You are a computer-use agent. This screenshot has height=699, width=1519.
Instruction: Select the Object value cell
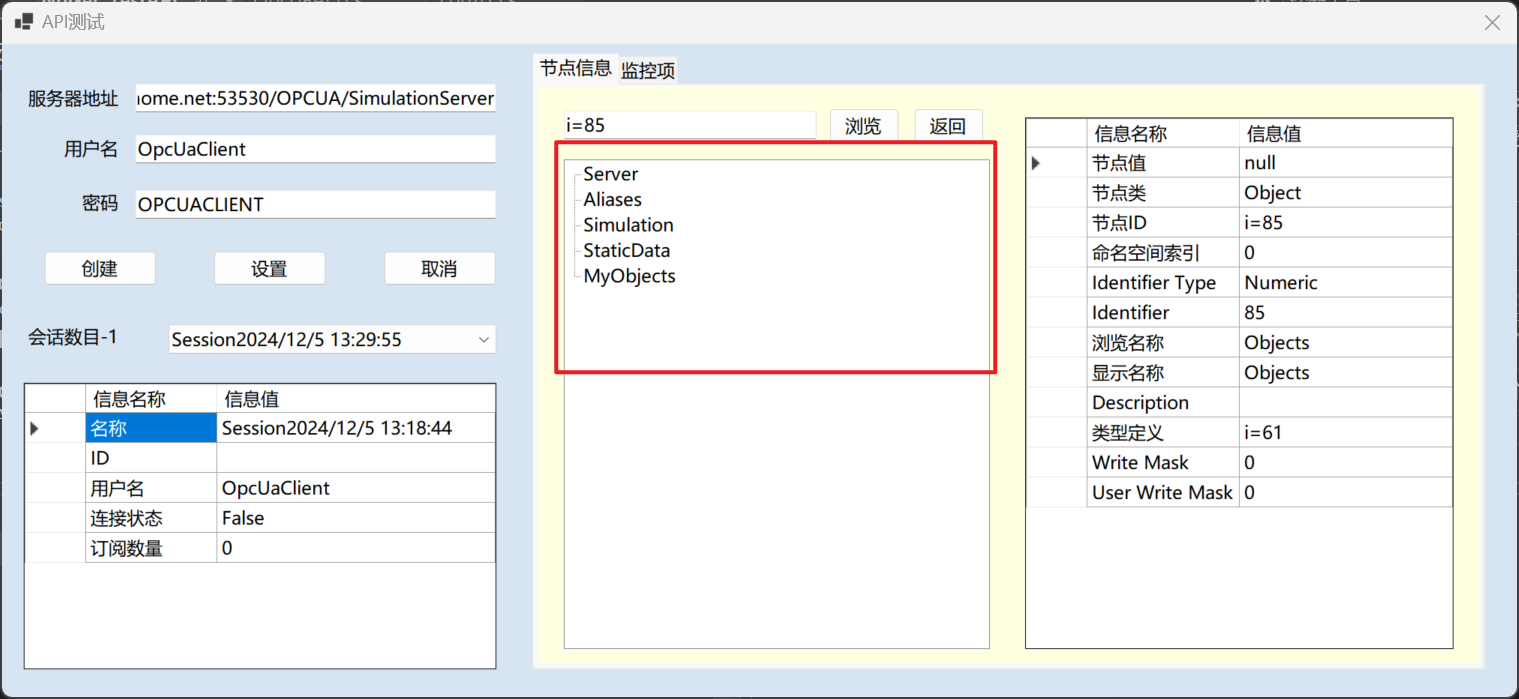[1346, 192]
